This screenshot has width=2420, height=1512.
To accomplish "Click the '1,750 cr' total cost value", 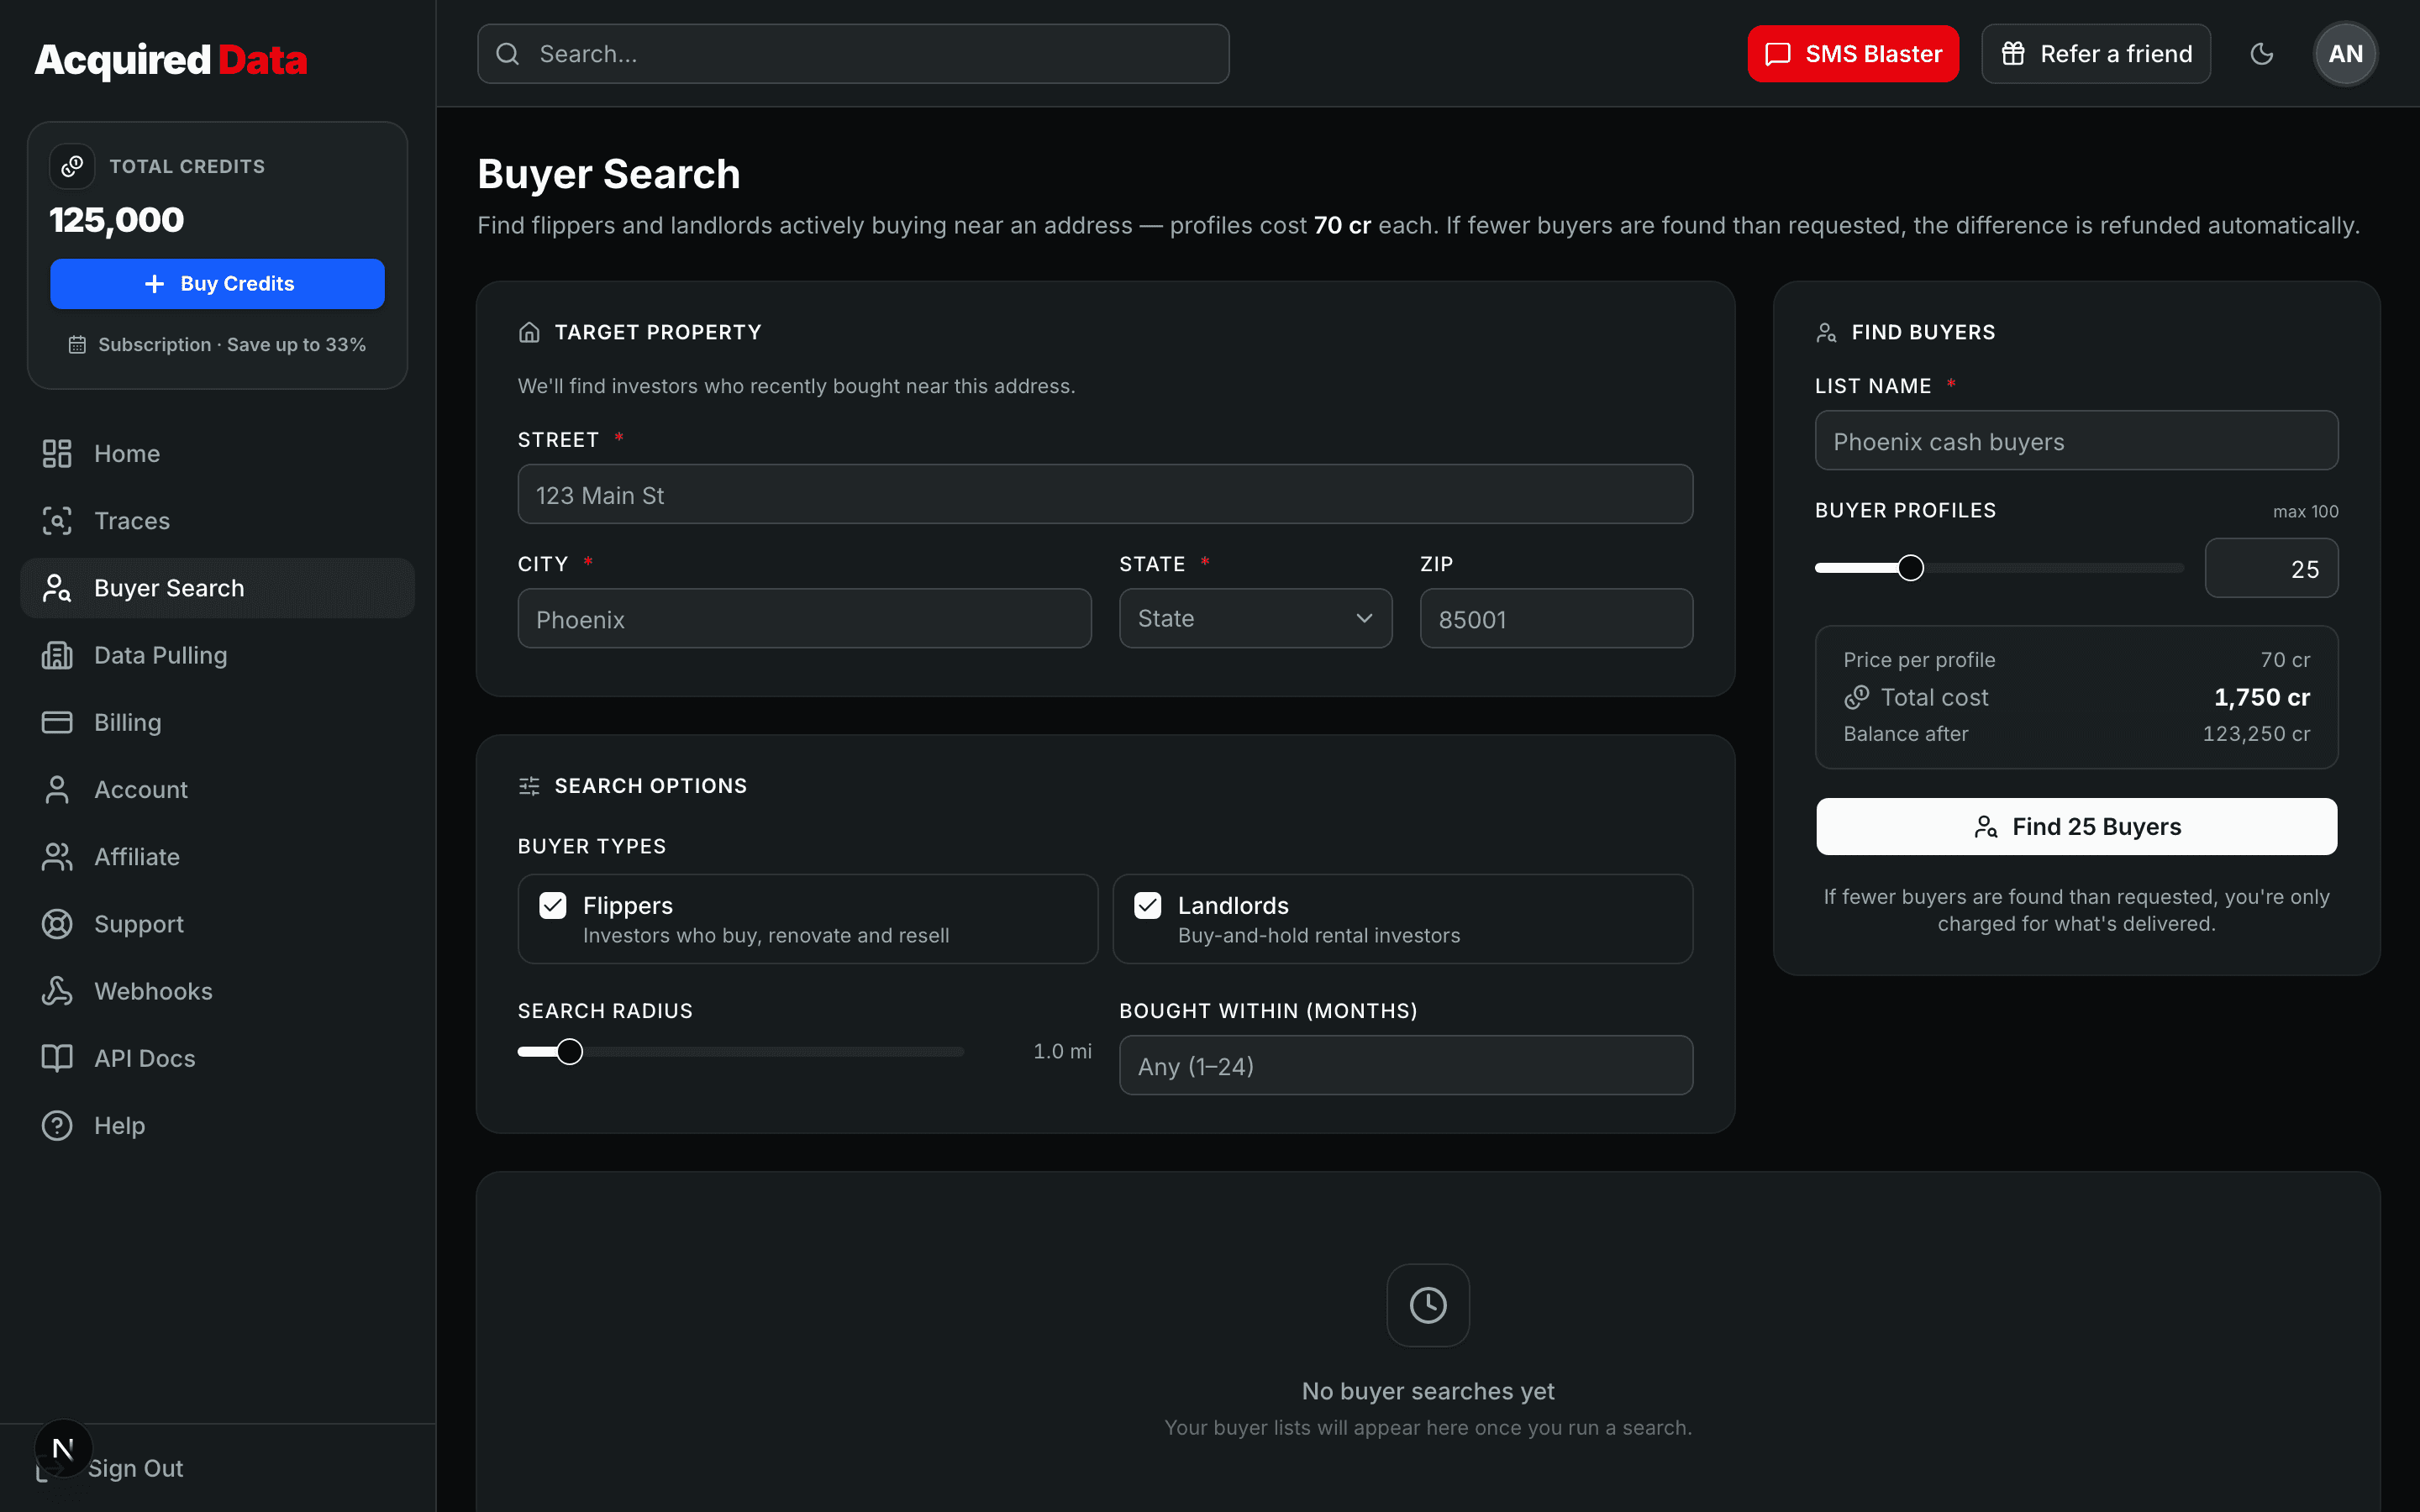I will (x=2262, y=697).
